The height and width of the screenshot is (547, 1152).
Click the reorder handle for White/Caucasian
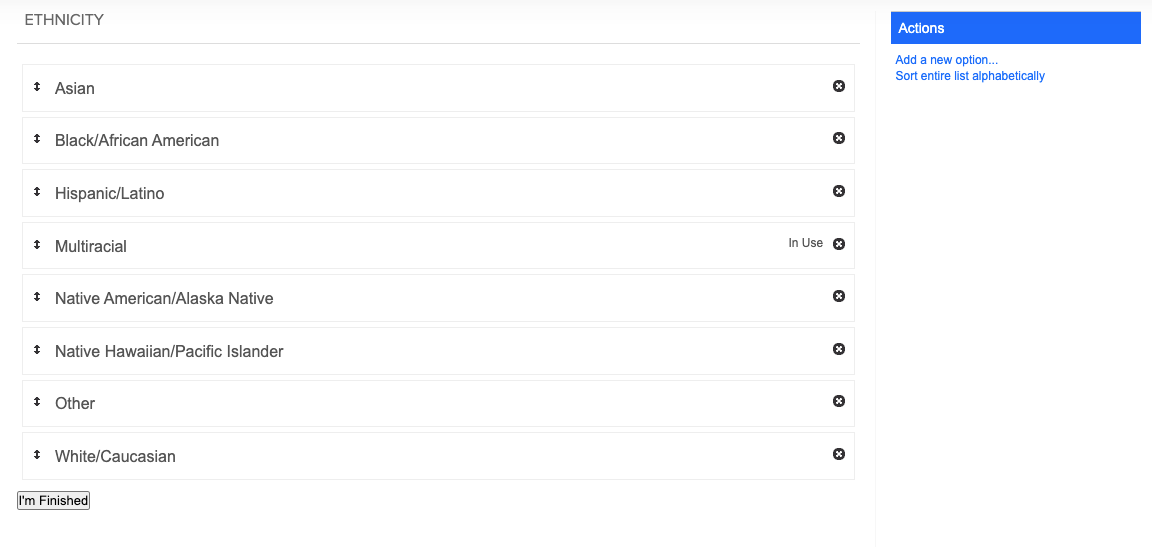pyautogui.click(x=37, y=454)
